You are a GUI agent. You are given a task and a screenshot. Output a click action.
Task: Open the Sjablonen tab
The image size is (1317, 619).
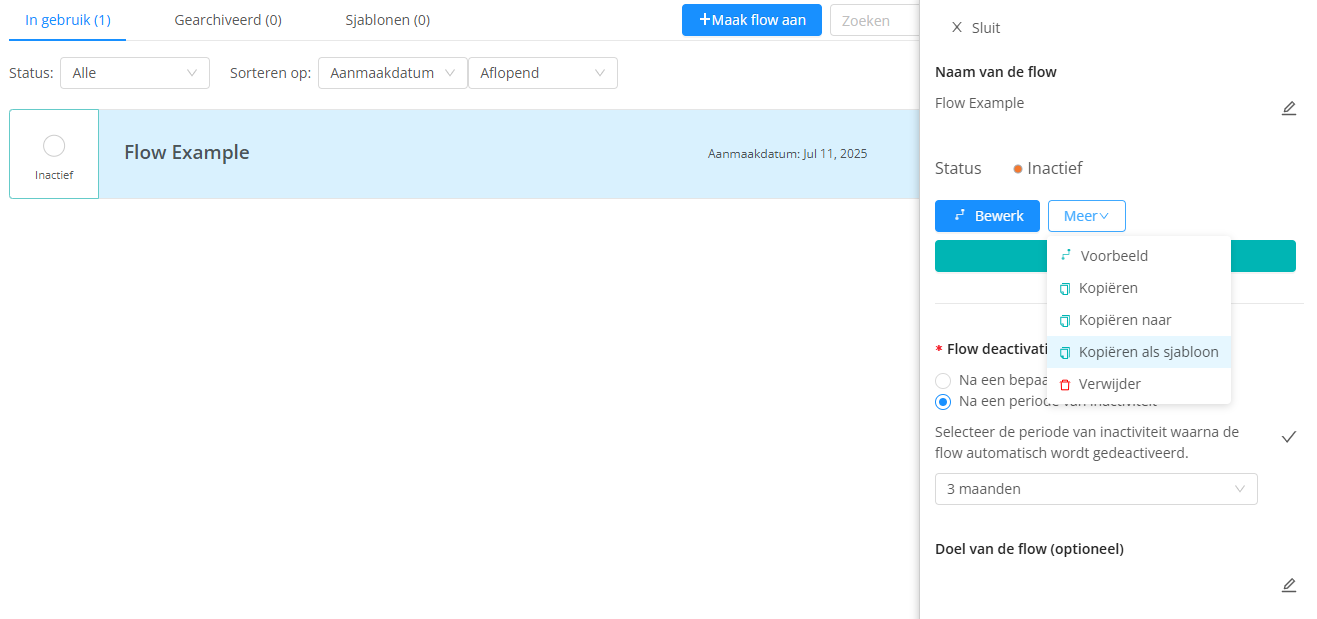click(387, 20)
